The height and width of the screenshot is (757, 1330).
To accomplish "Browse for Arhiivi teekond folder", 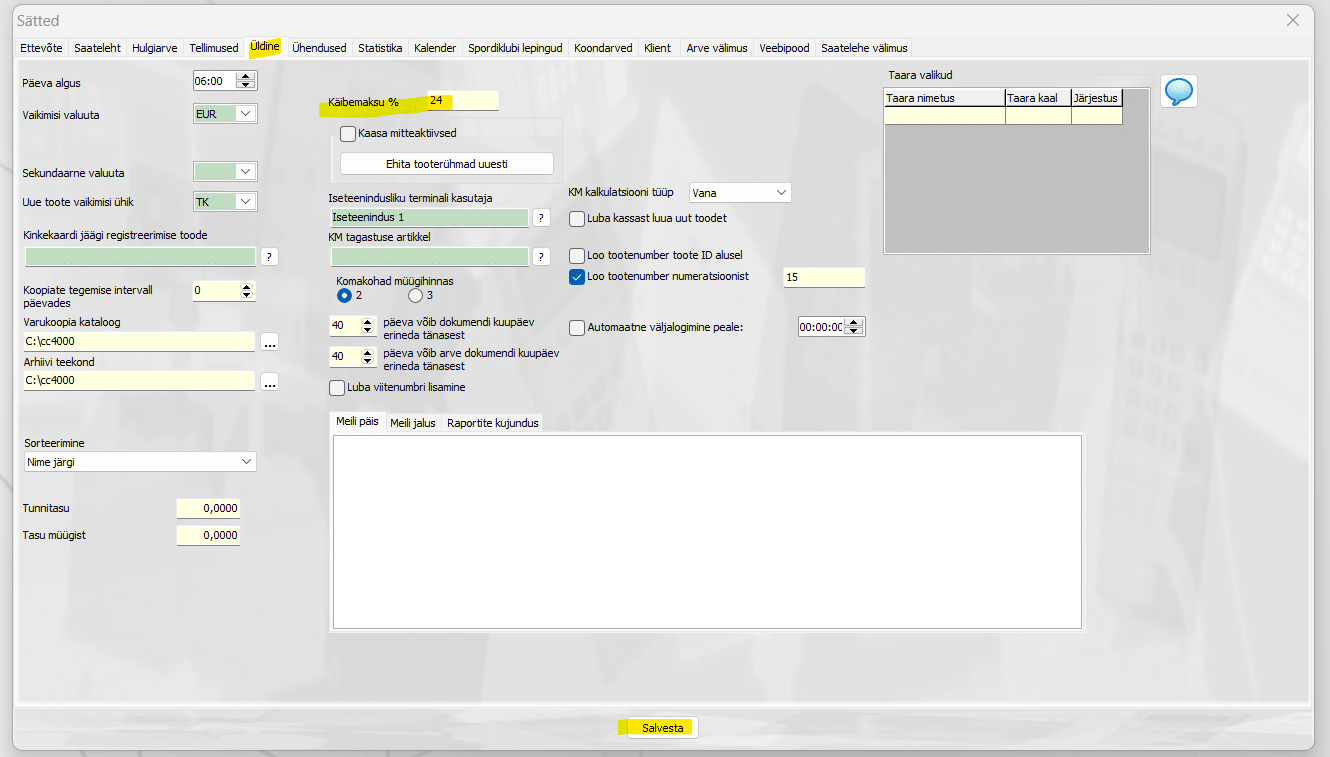I will [x=268, y=381].
